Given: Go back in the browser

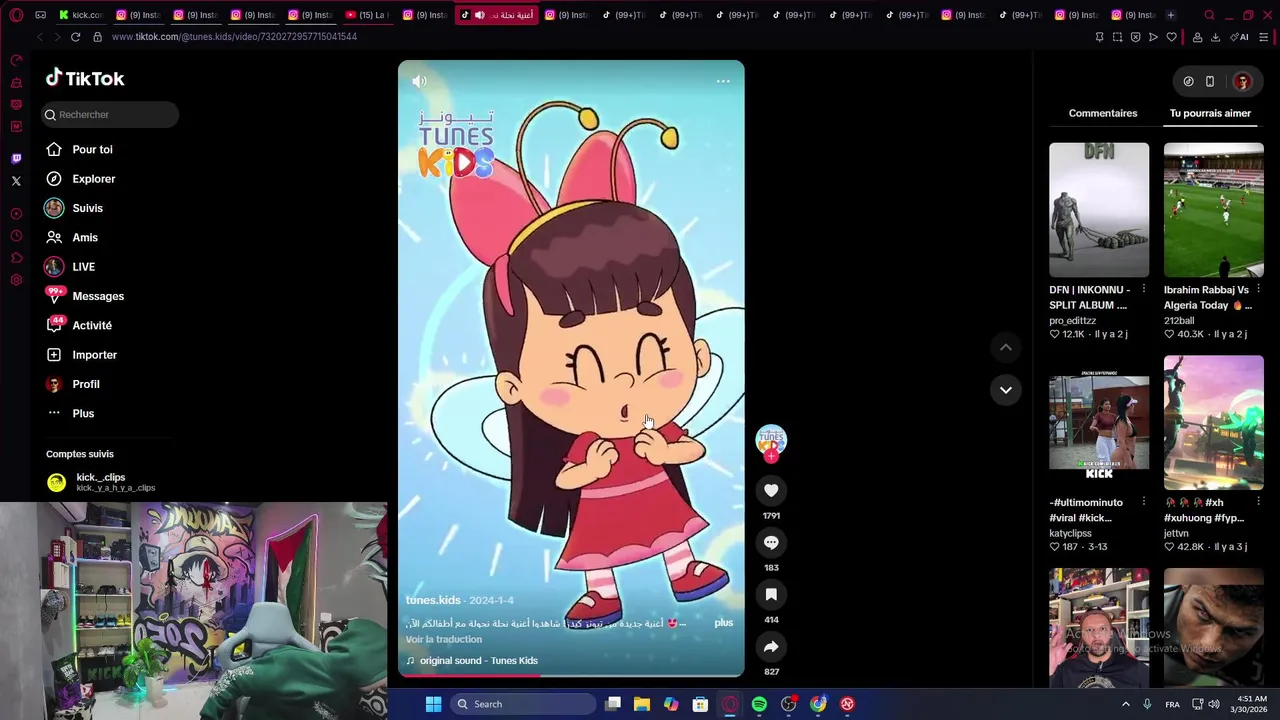Looking at the screenshot, I should (39, 37).
